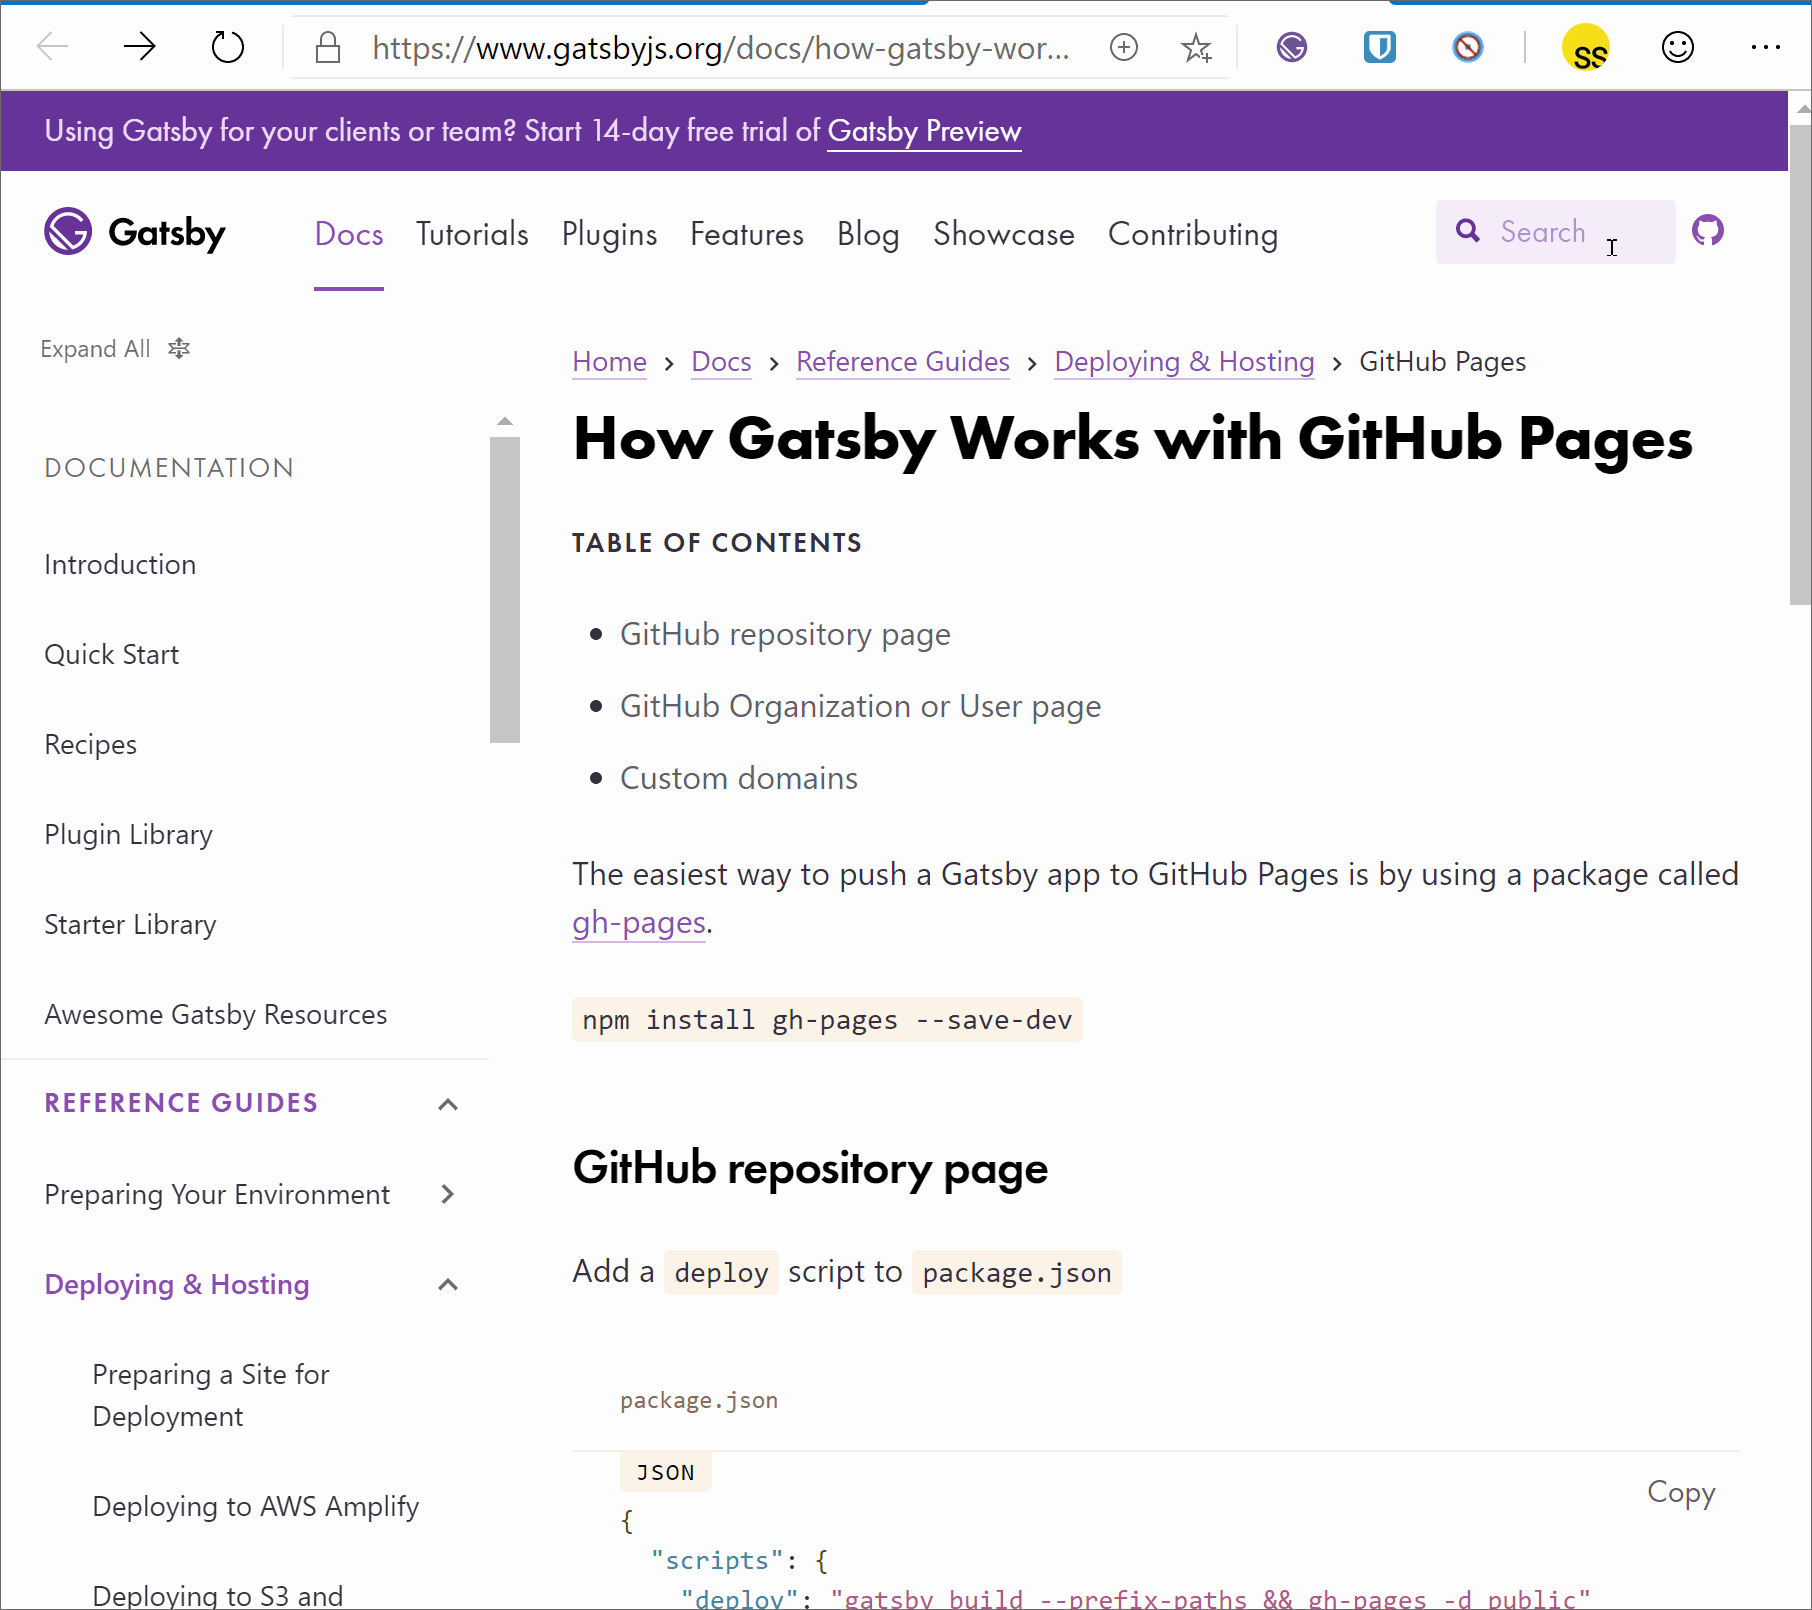Viewport: 1812px width, 1610px height.
Task: Open the yellow SS profile avatar
Action: click(1586, 47)
